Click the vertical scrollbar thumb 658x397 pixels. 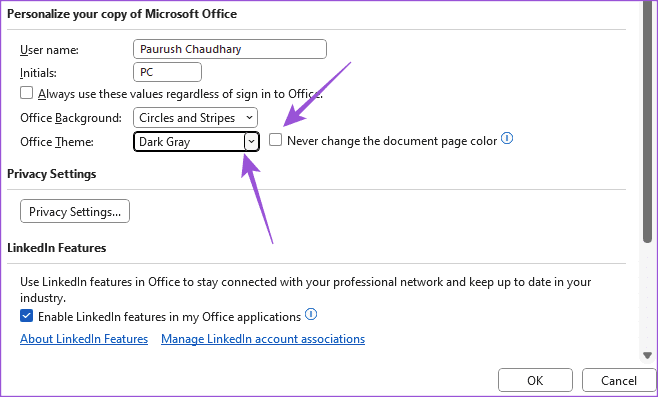647,122
